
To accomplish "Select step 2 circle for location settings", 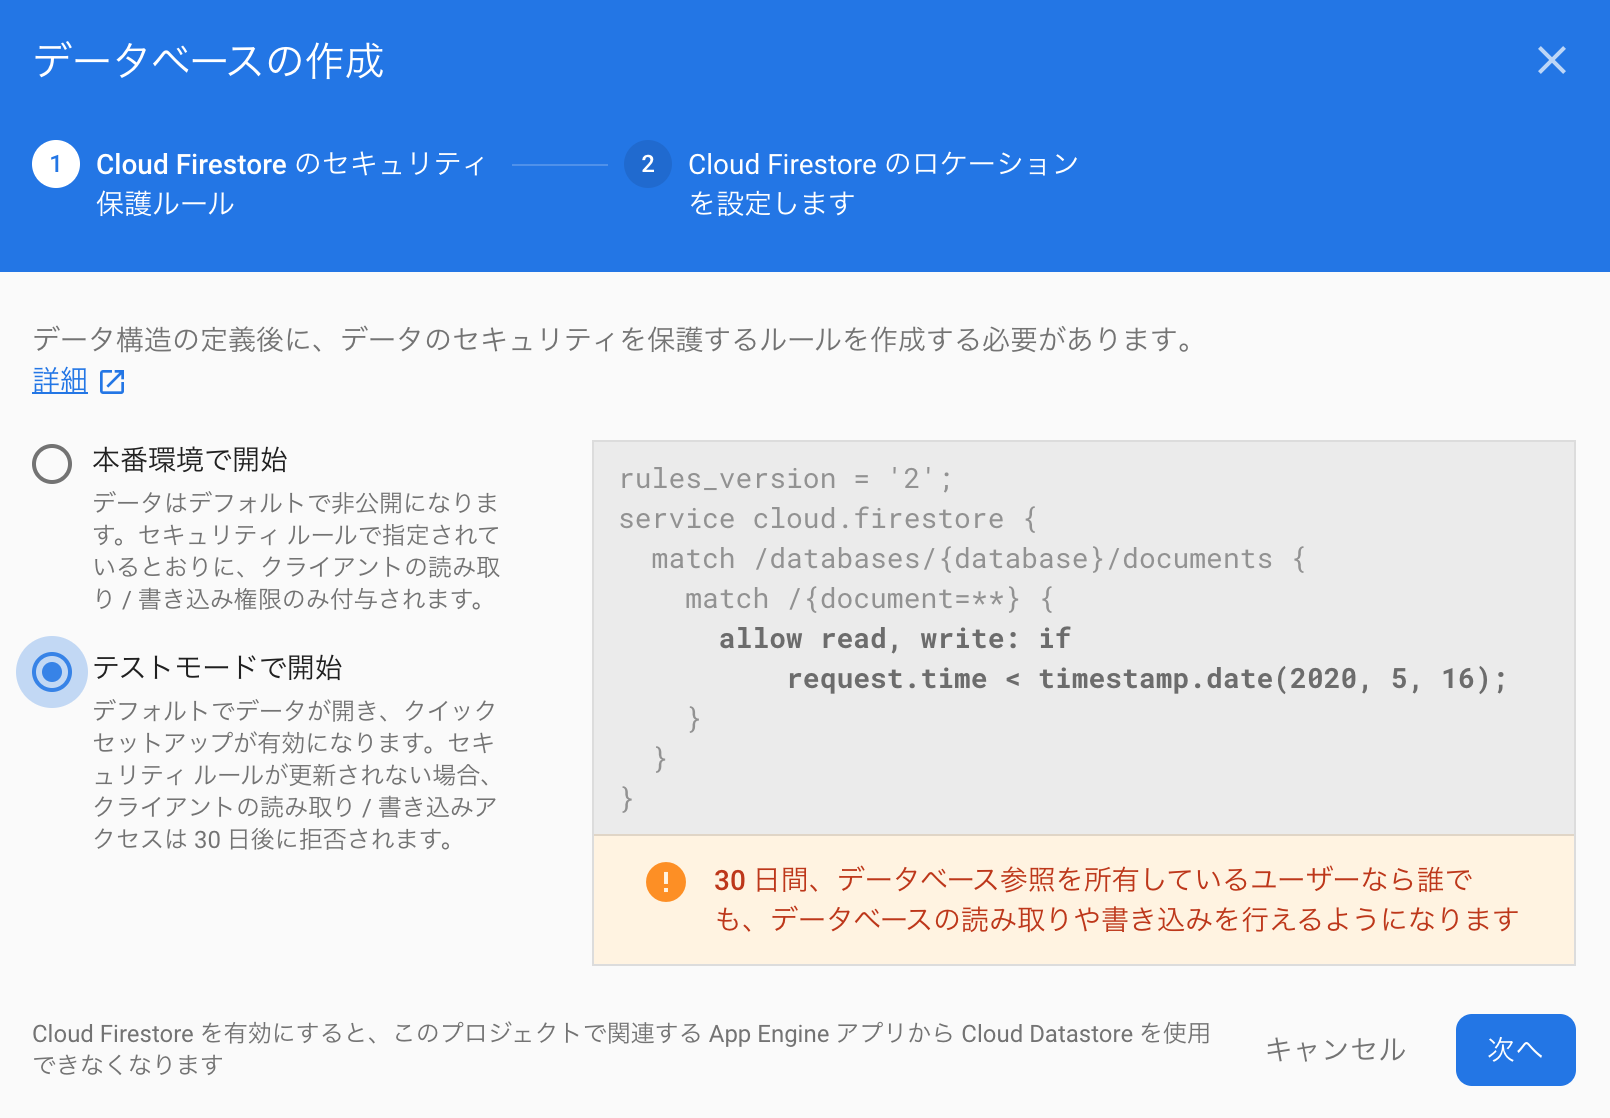I will pyautogui.click(x=648, y=164).
